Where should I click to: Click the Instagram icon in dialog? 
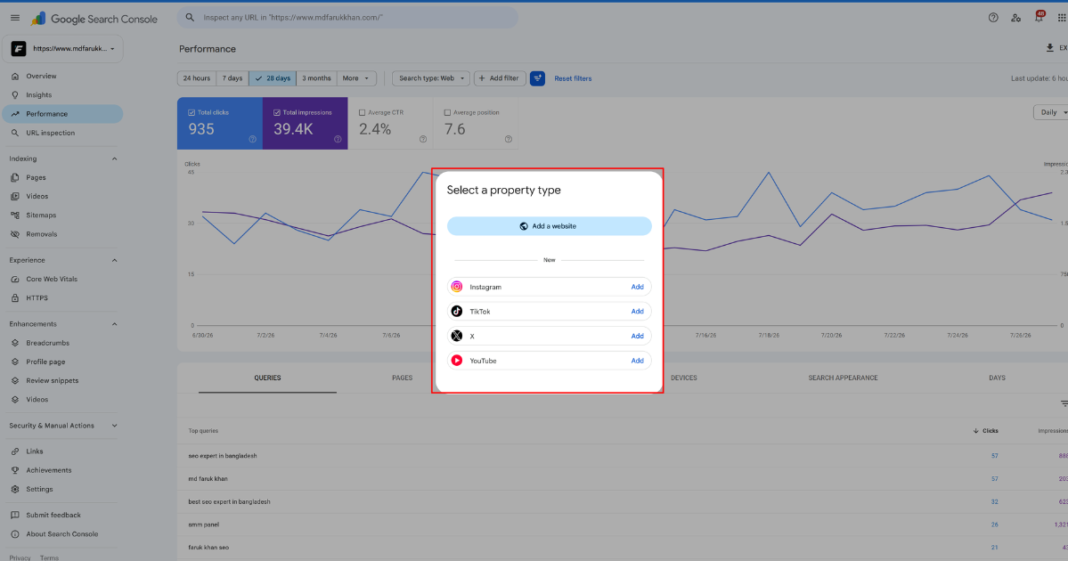click(457, 287)
